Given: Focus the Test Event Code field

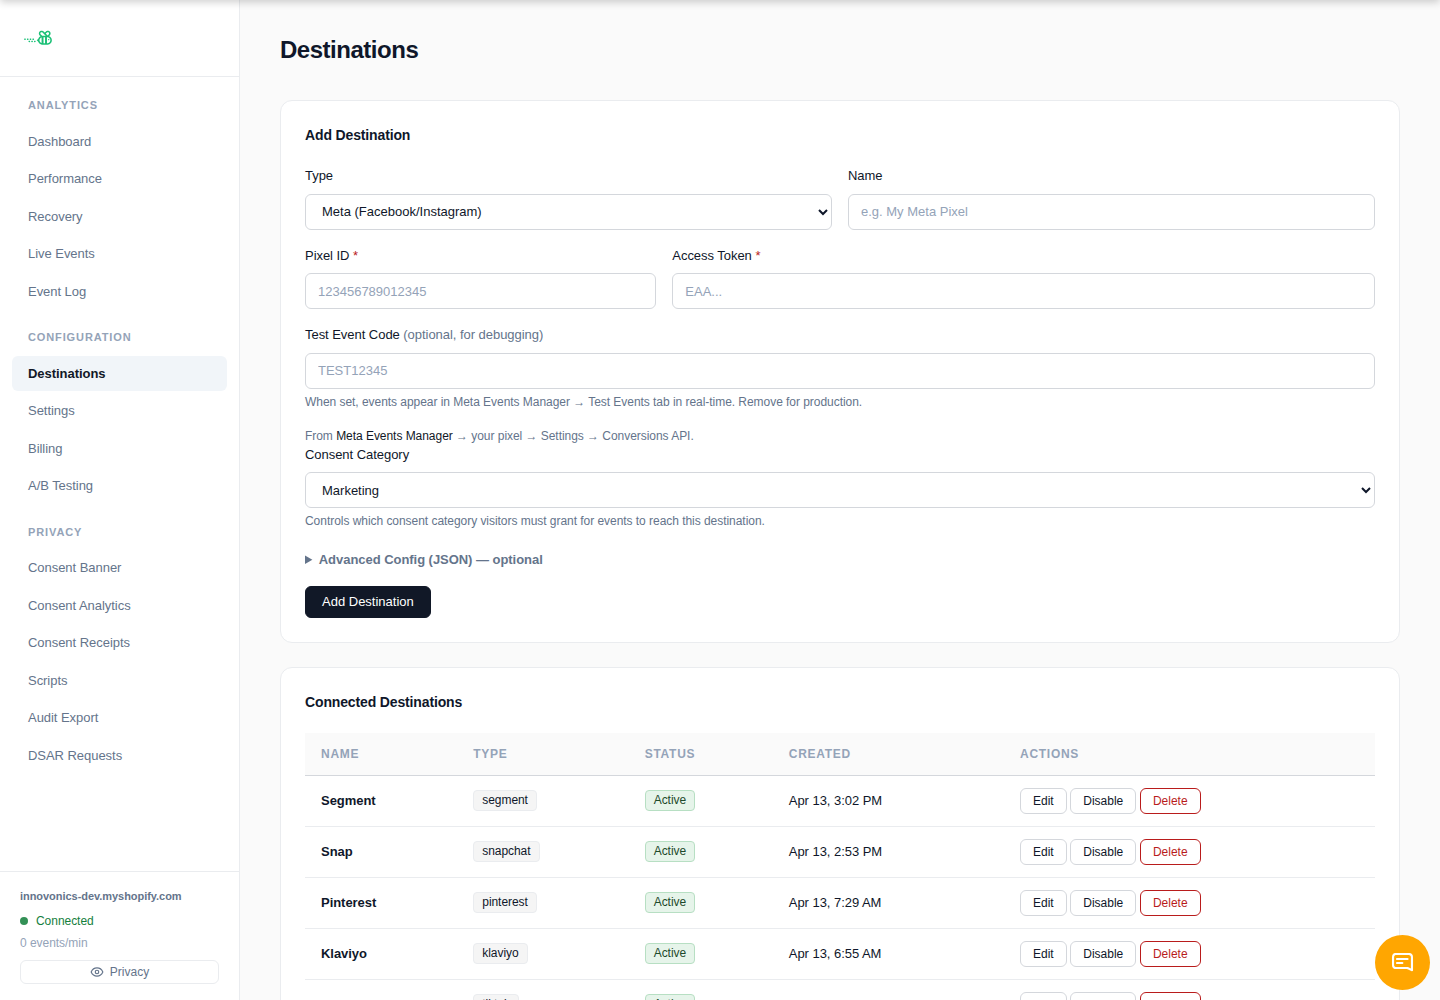Looking at the screenshot, I should (840, 371).
